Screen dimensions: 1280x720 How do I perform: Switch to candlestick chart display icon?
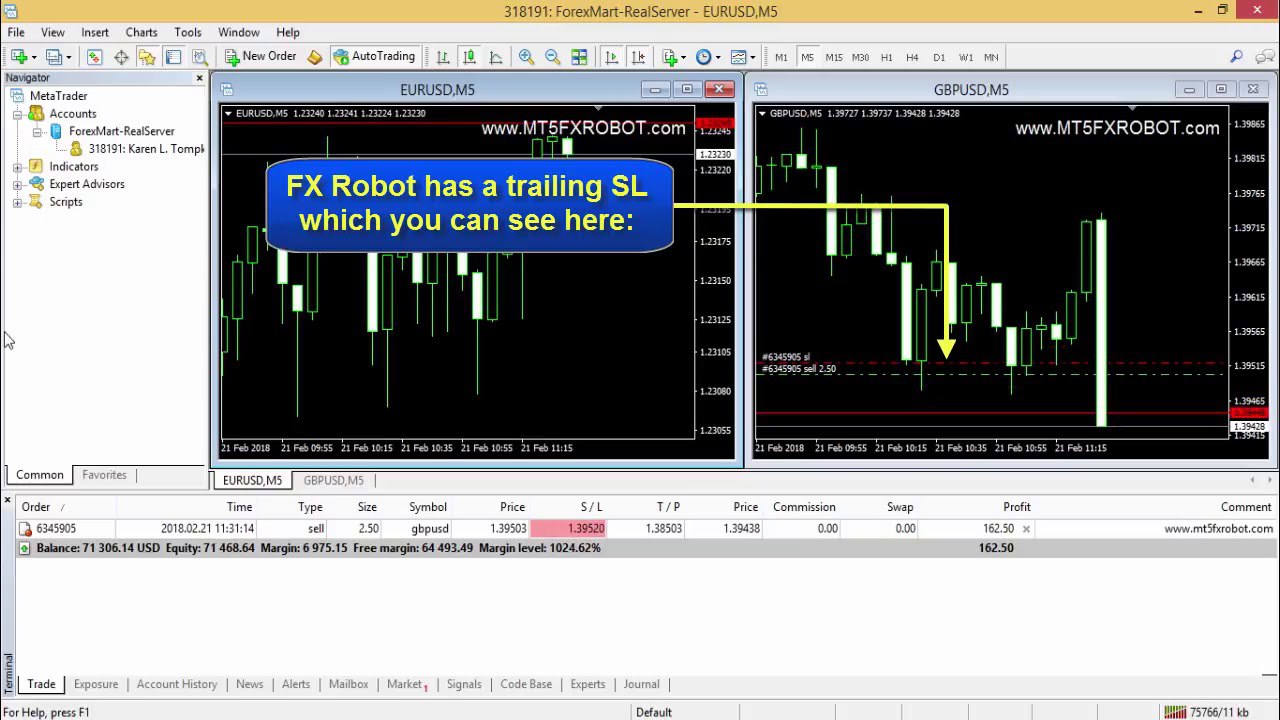click(x=469, y=57)
